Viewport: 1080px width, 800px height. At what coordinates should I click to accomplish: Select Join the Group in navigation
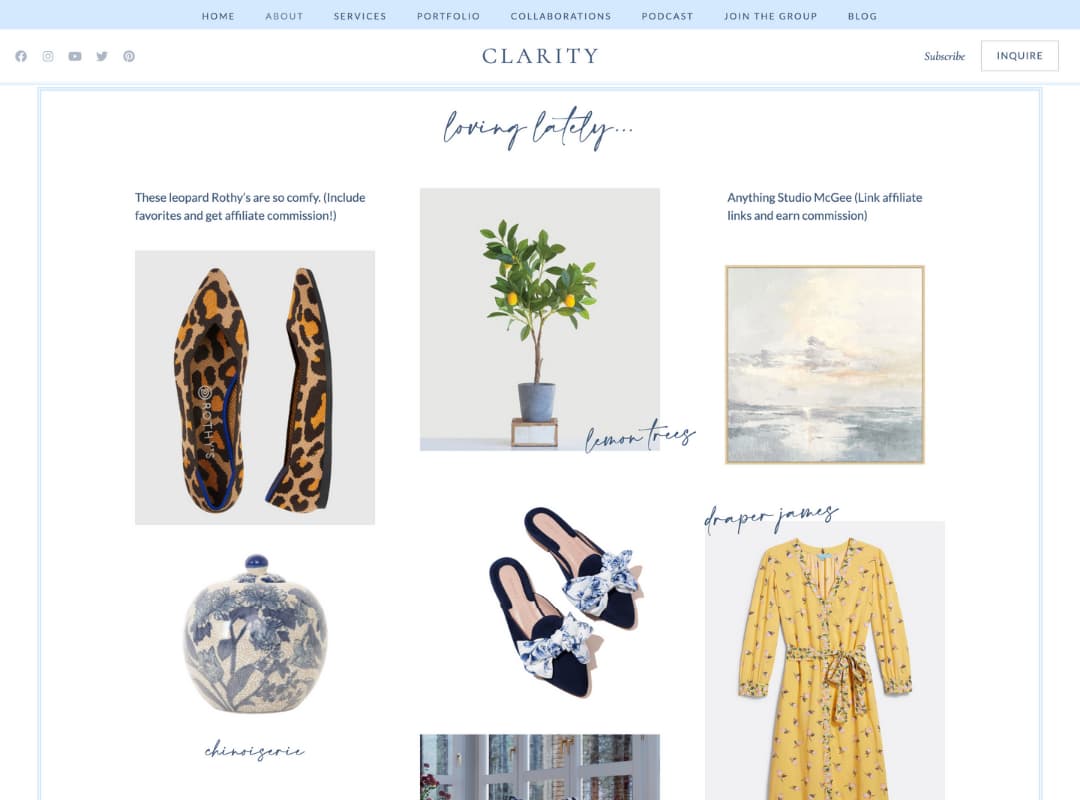point(771,16)
